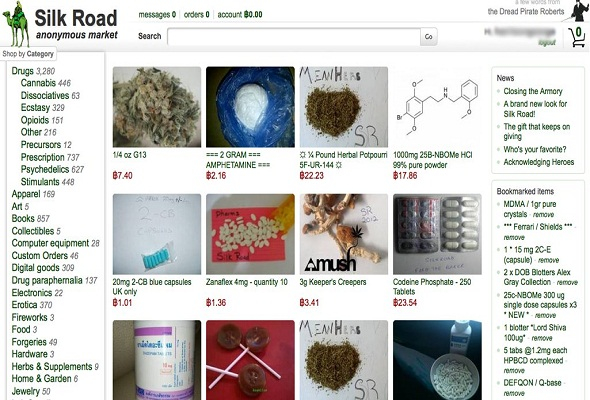Click the camel Silk Road logo
Viewport: 590px width, 400px height.
coord(16,24)
